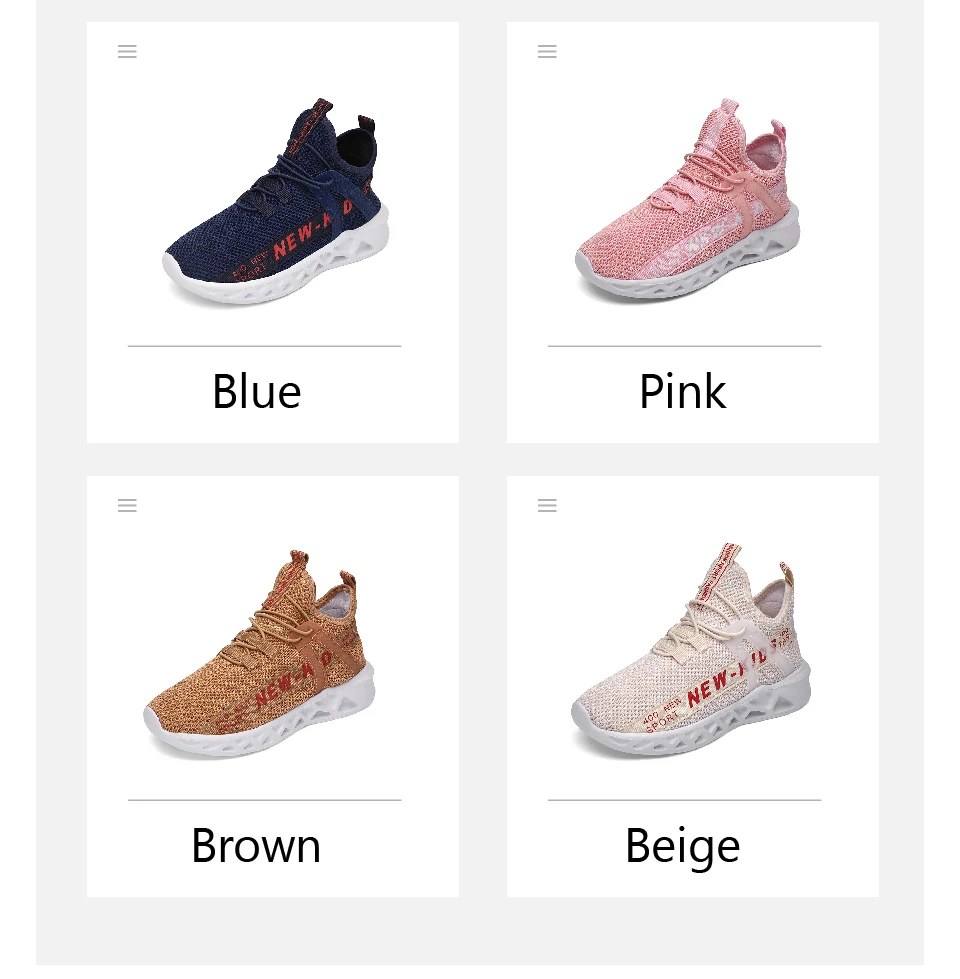This screenshot has height=979, width=960.
Task: Open hamburger menu icon on Brown card
Action: 127,506
